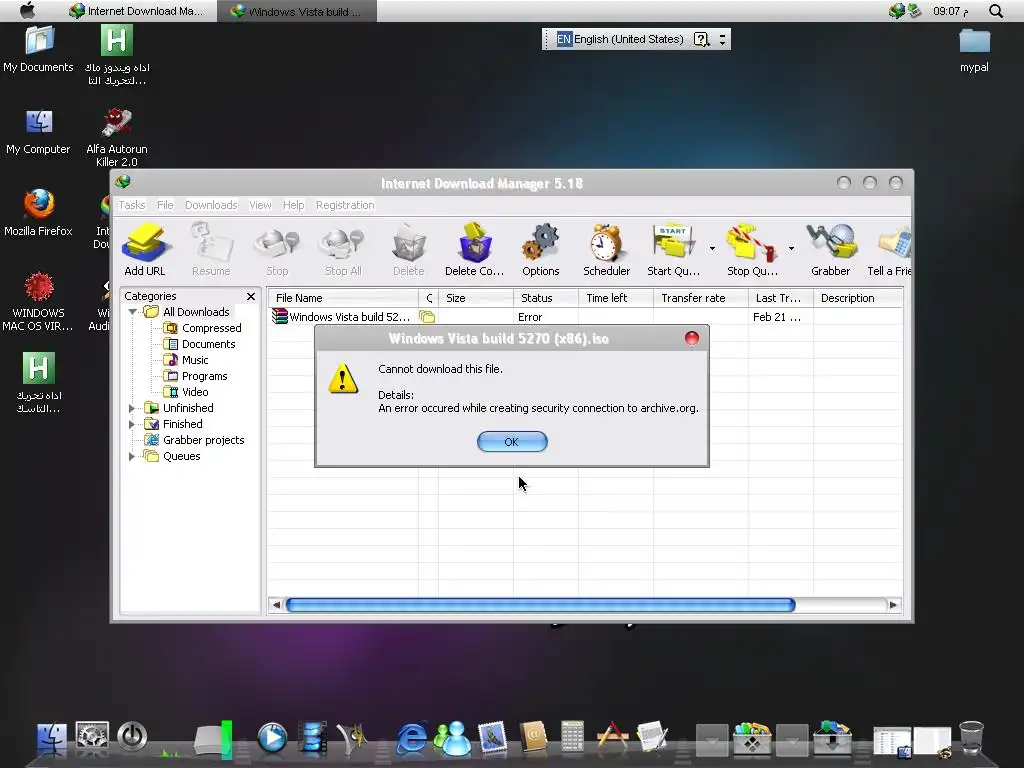The width and height of the screenshot is (1024, 768).
Task: Sort by Description column header
Action: point(857,298)
